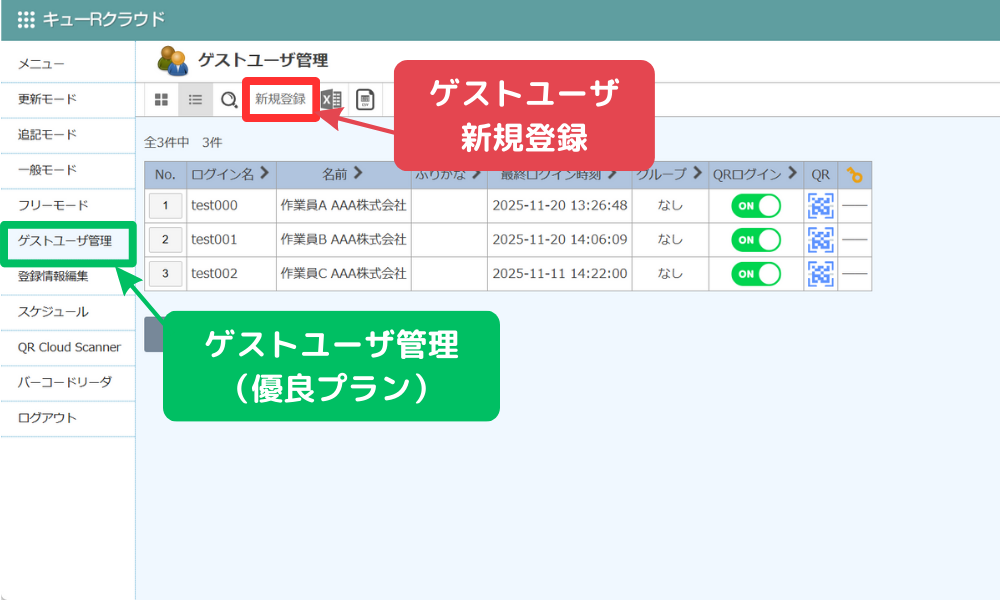
Task: Export the user list to Excel
Action: pyautogui.click(x=329, y=99)
